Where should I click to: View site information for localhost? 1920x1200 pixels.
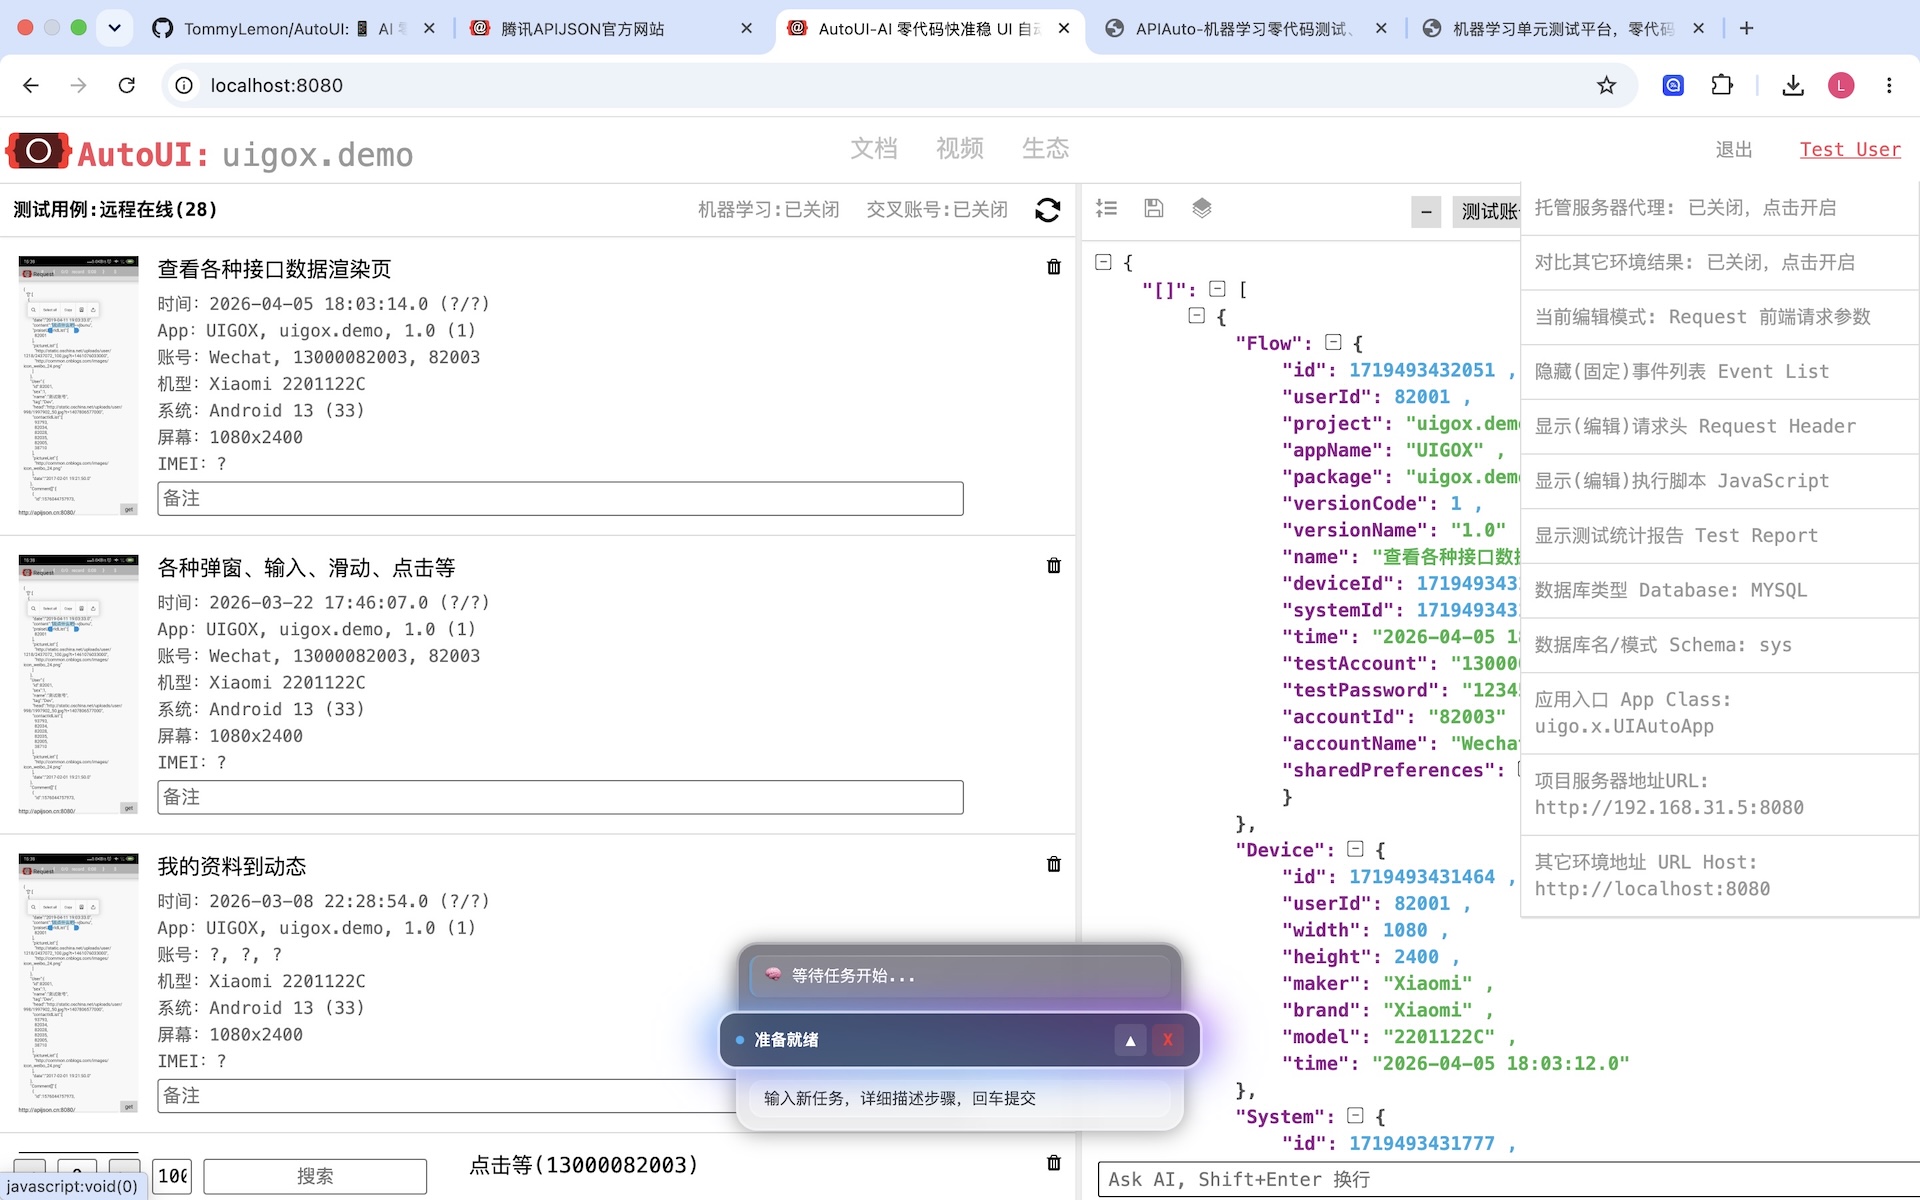point(184,85)
